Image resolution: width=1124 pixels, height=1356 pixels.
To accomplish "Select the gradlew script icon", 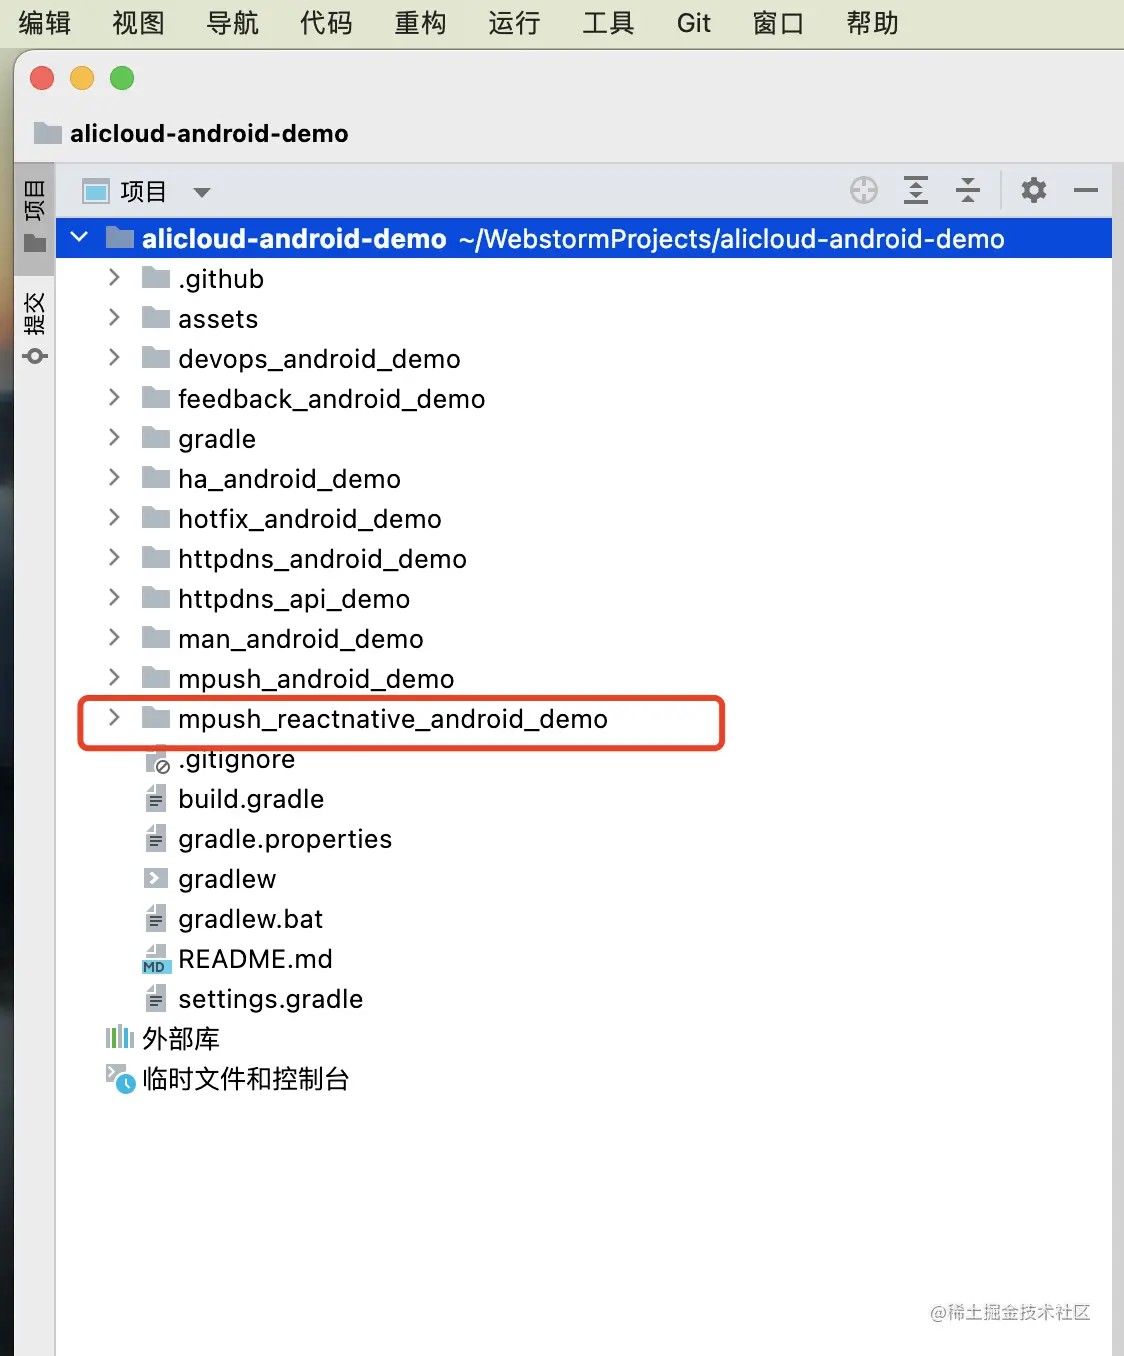I will point(156,878).
